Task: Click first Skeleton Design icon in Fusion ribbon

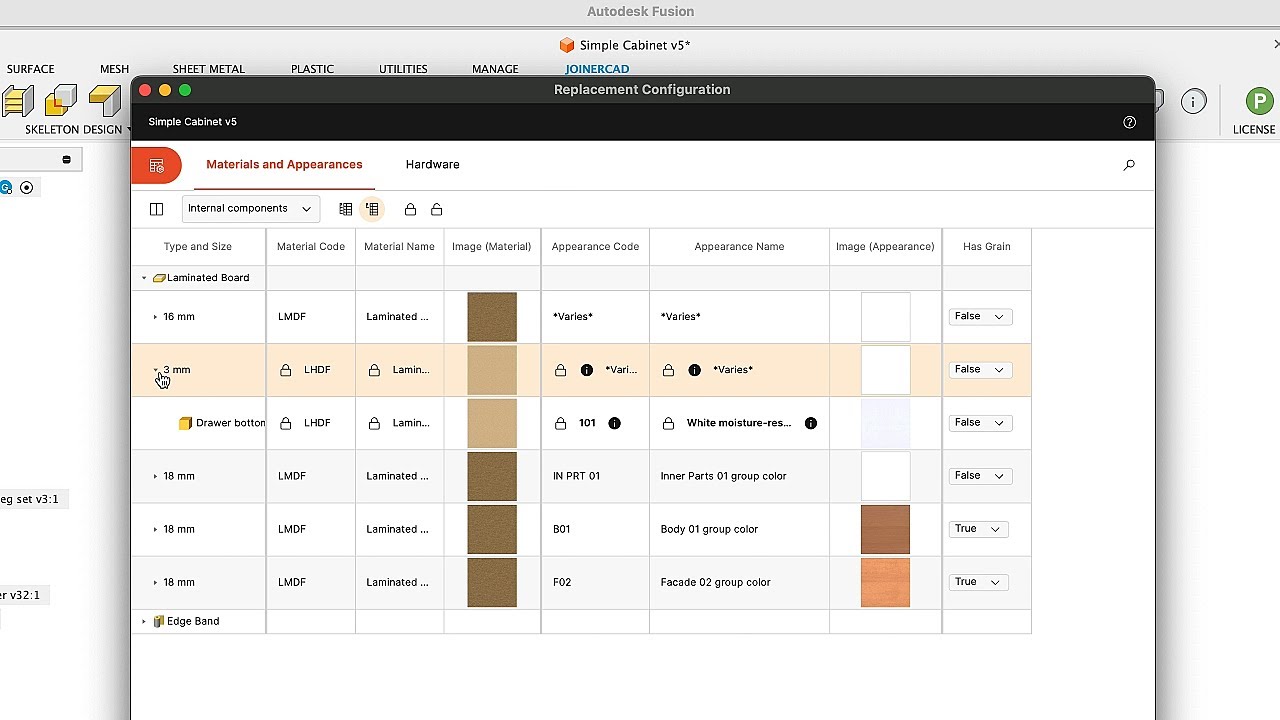Action: point(17,101)
